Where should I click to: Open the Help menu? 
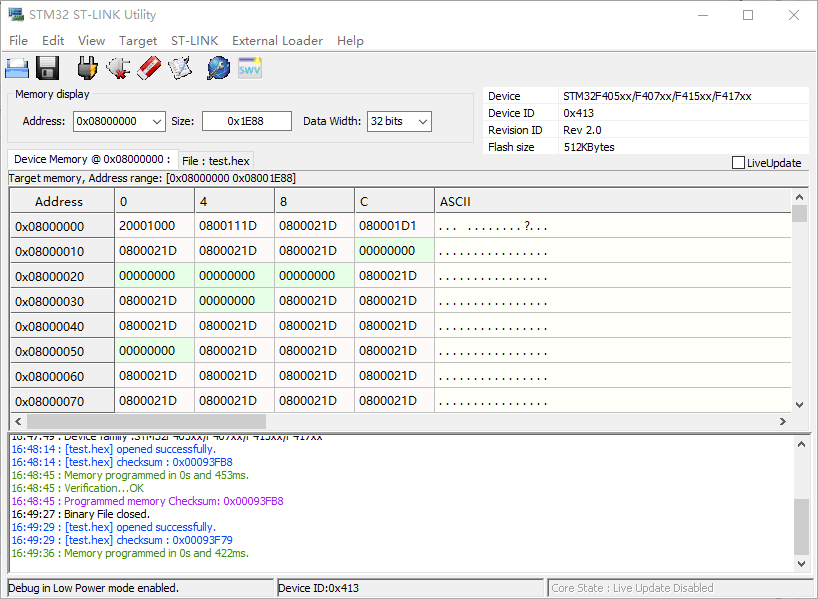click(350, 41)
